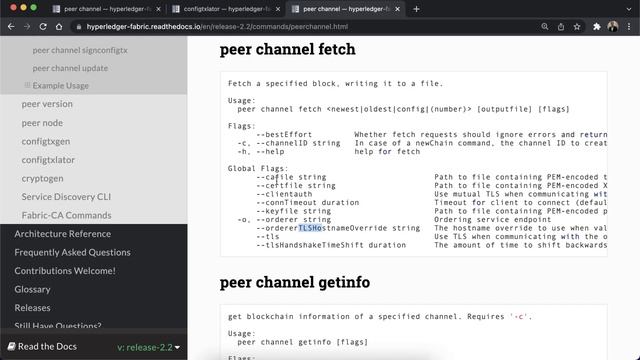Click the share page icon
This screenshot has width=640, height=360.
561,27
